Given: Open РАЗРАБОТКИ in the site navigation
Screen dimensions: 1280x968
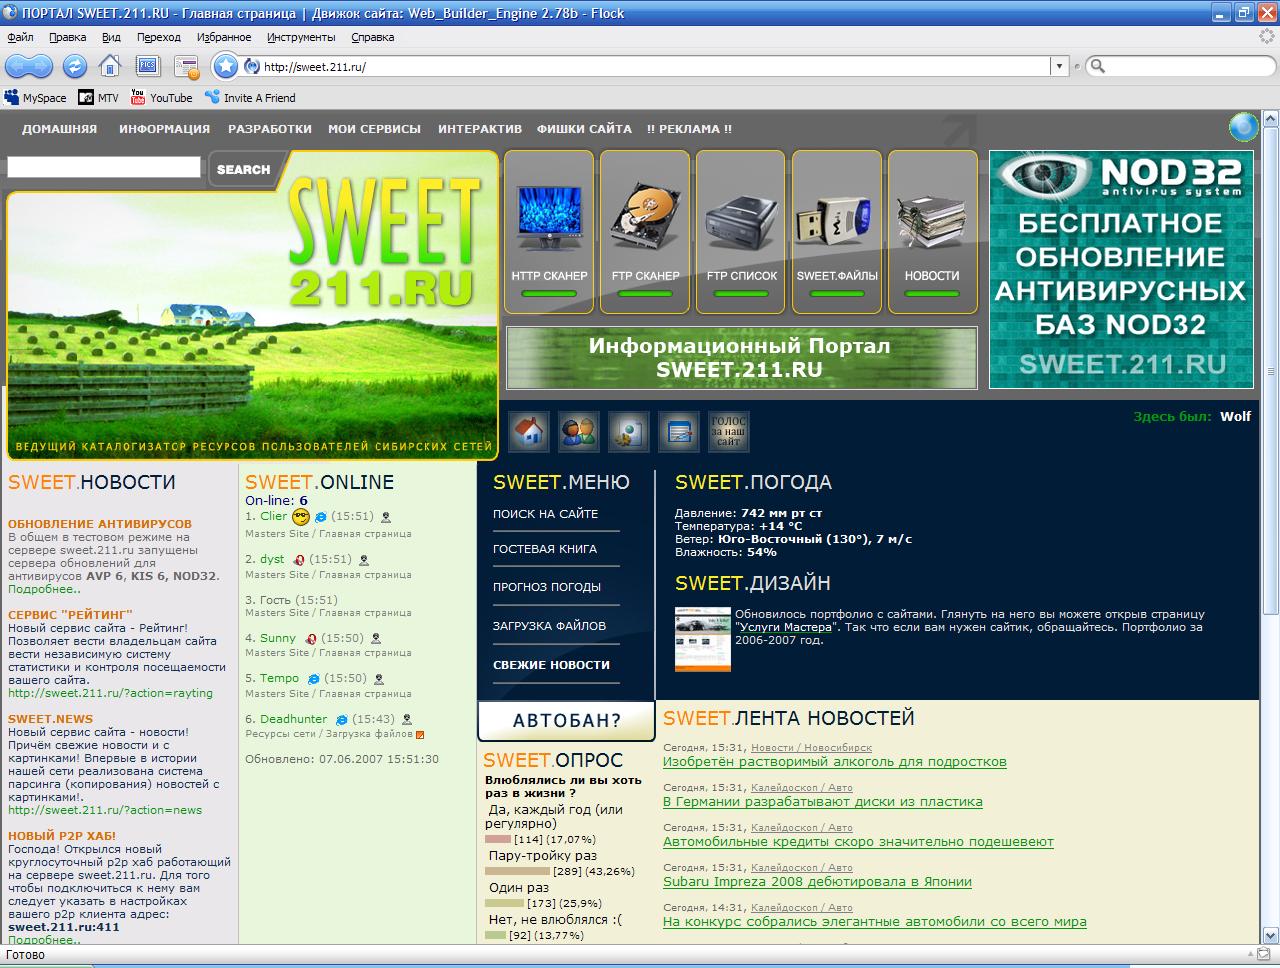Looking at the screenshot, I should click(x=270, y=129).
